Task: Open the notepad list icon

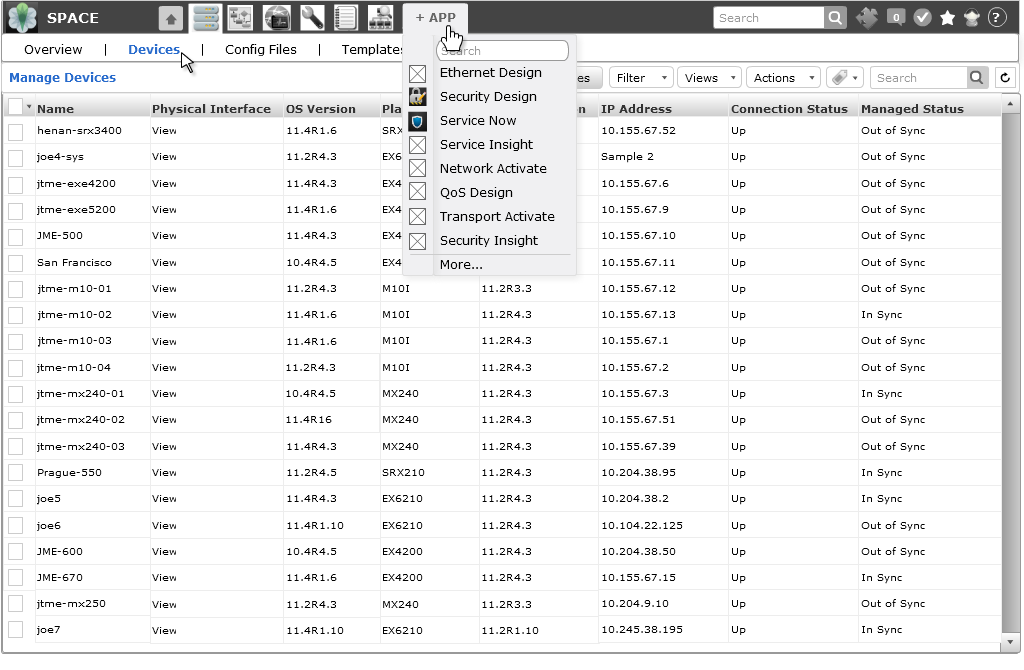Action: coord(345,18)
